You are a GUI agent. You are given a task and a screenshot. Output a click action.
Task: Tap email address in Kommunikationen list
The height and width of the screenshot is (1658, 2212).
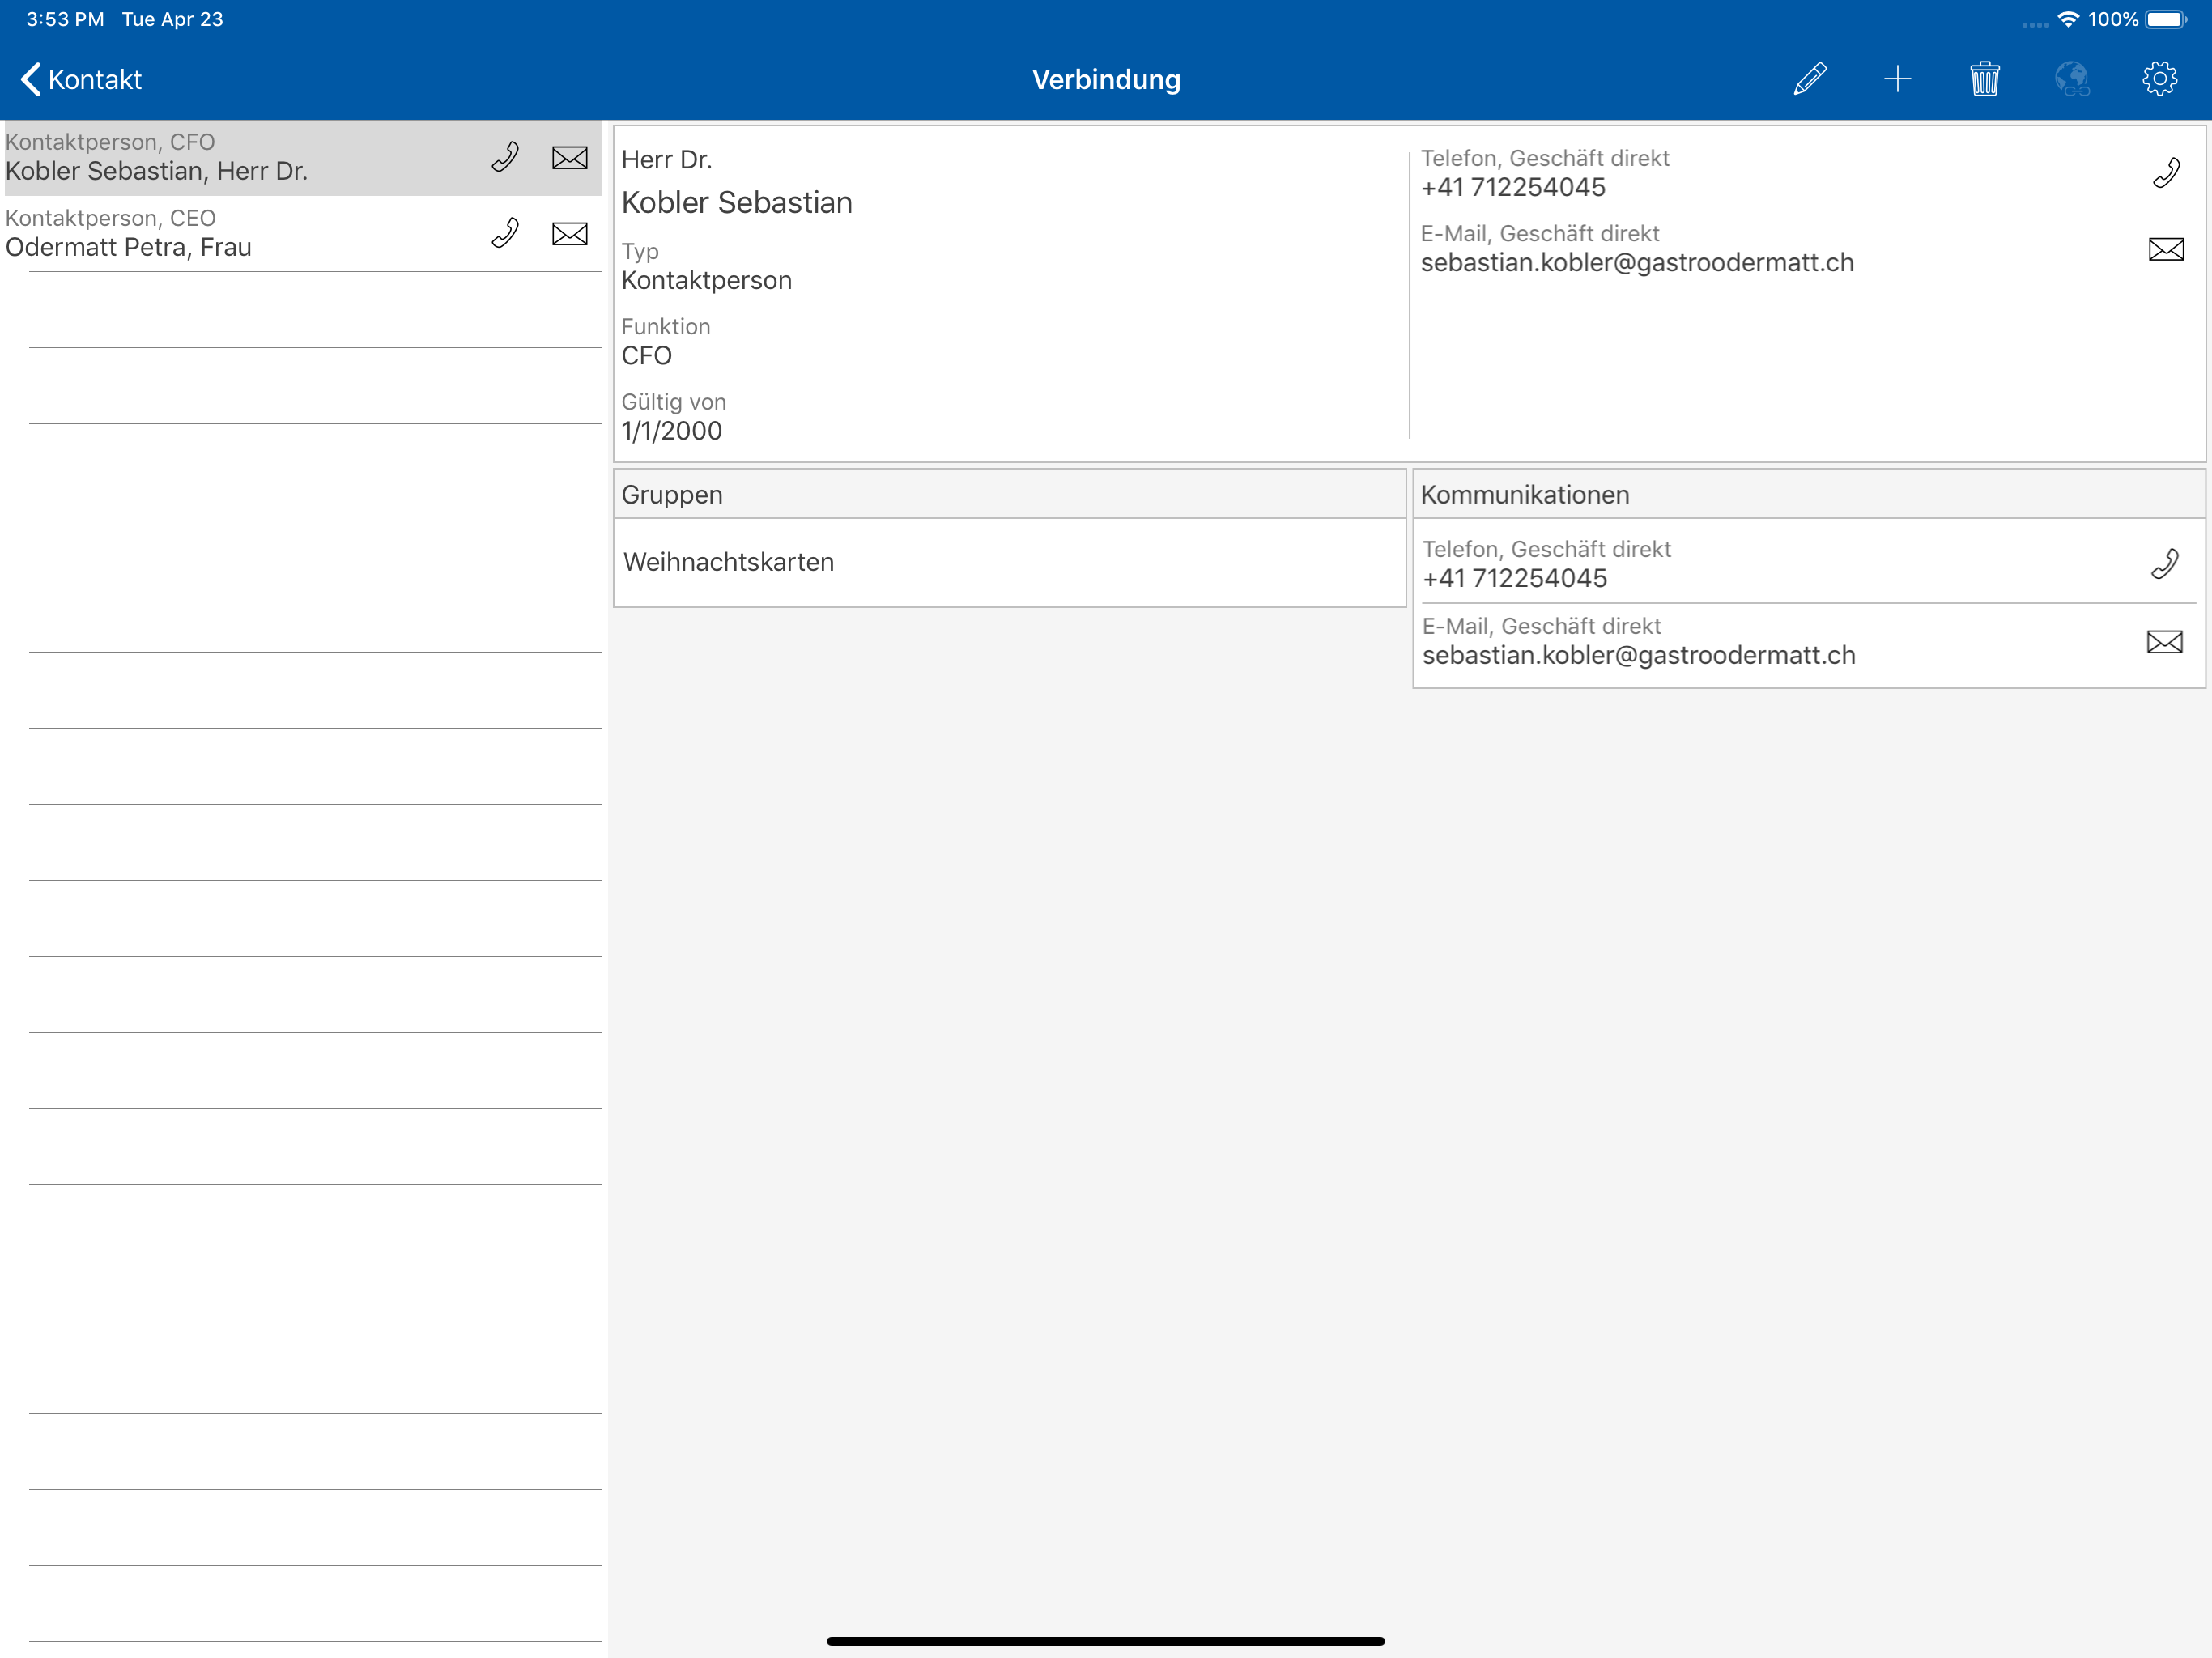[x=1638, y=655]
